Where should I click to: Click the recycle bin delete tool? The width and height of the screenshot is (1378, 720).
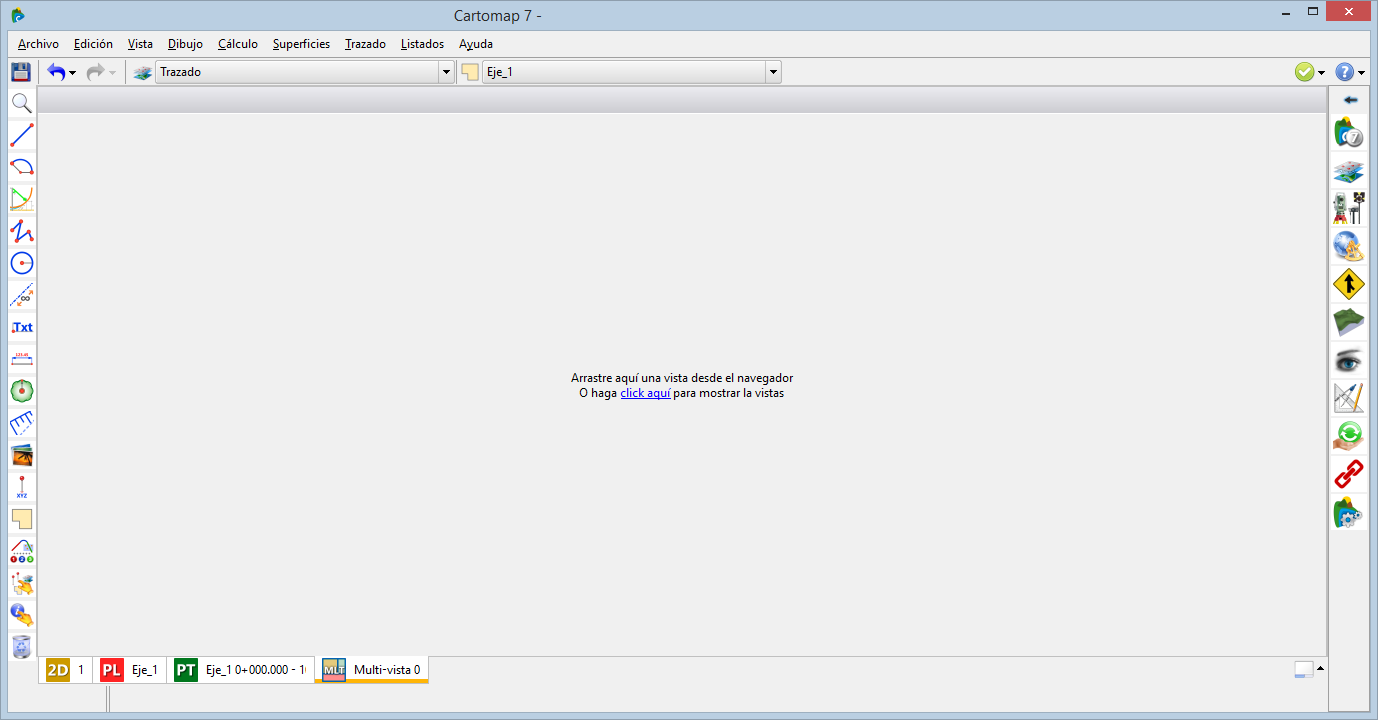click(x=21, y=647)
